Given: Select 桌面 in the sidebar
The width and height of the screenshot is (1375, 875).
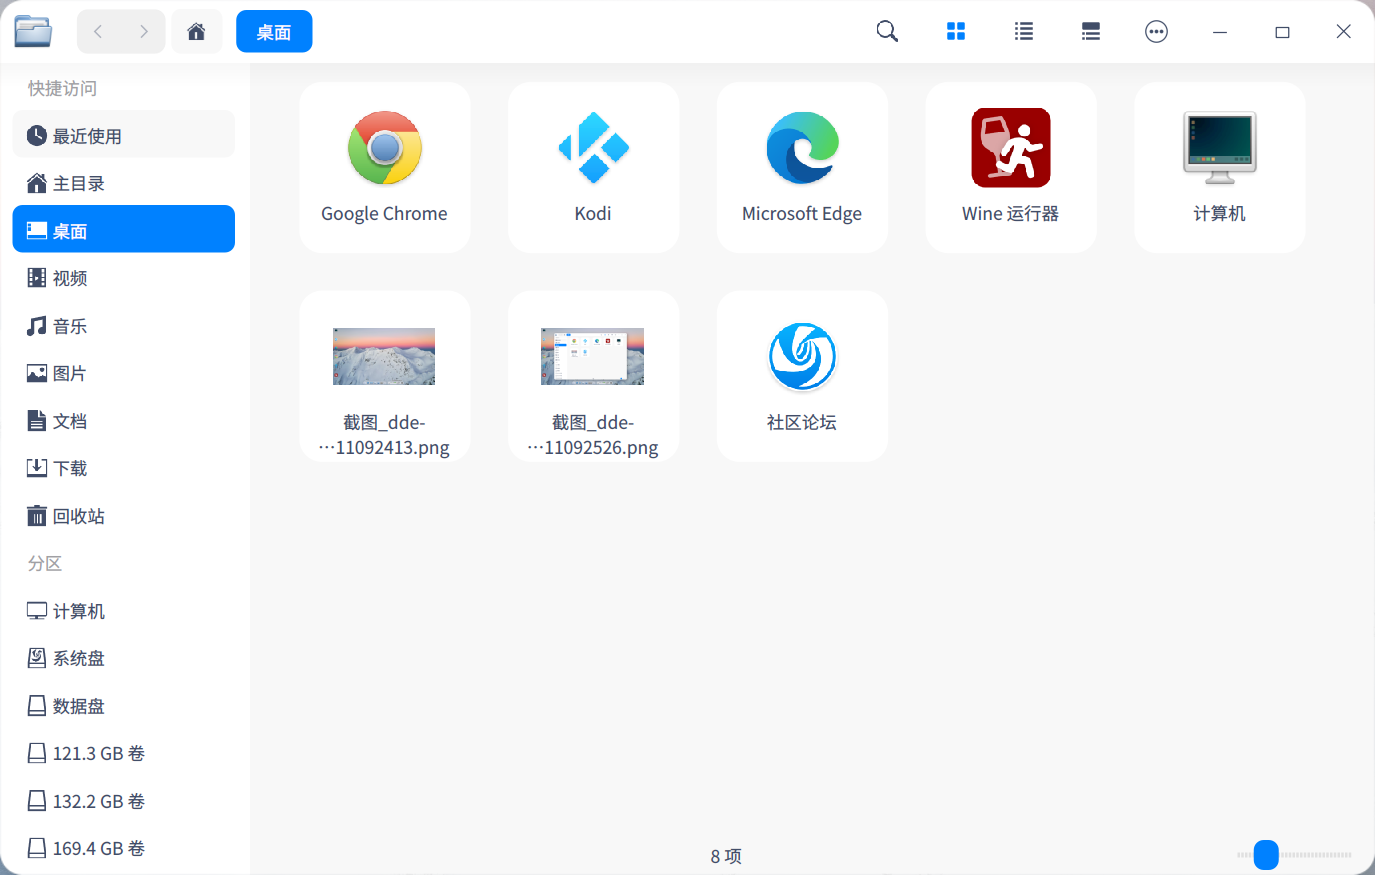Looking at the screenshot, I should (124, 230).
